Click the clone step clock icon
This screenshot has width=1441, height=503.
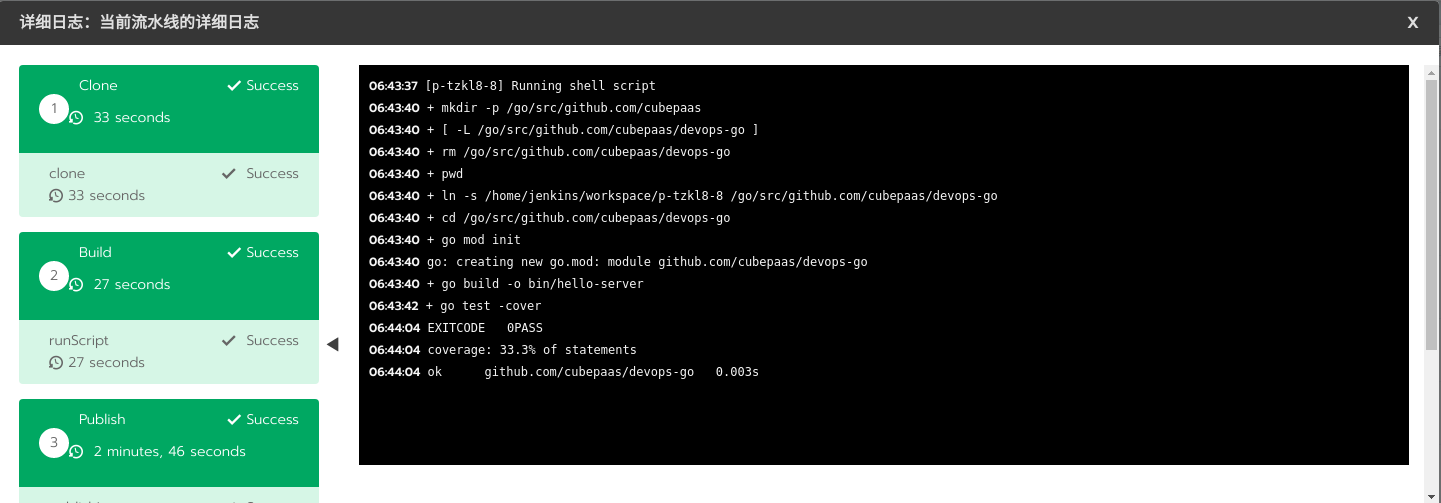[56, 196]
